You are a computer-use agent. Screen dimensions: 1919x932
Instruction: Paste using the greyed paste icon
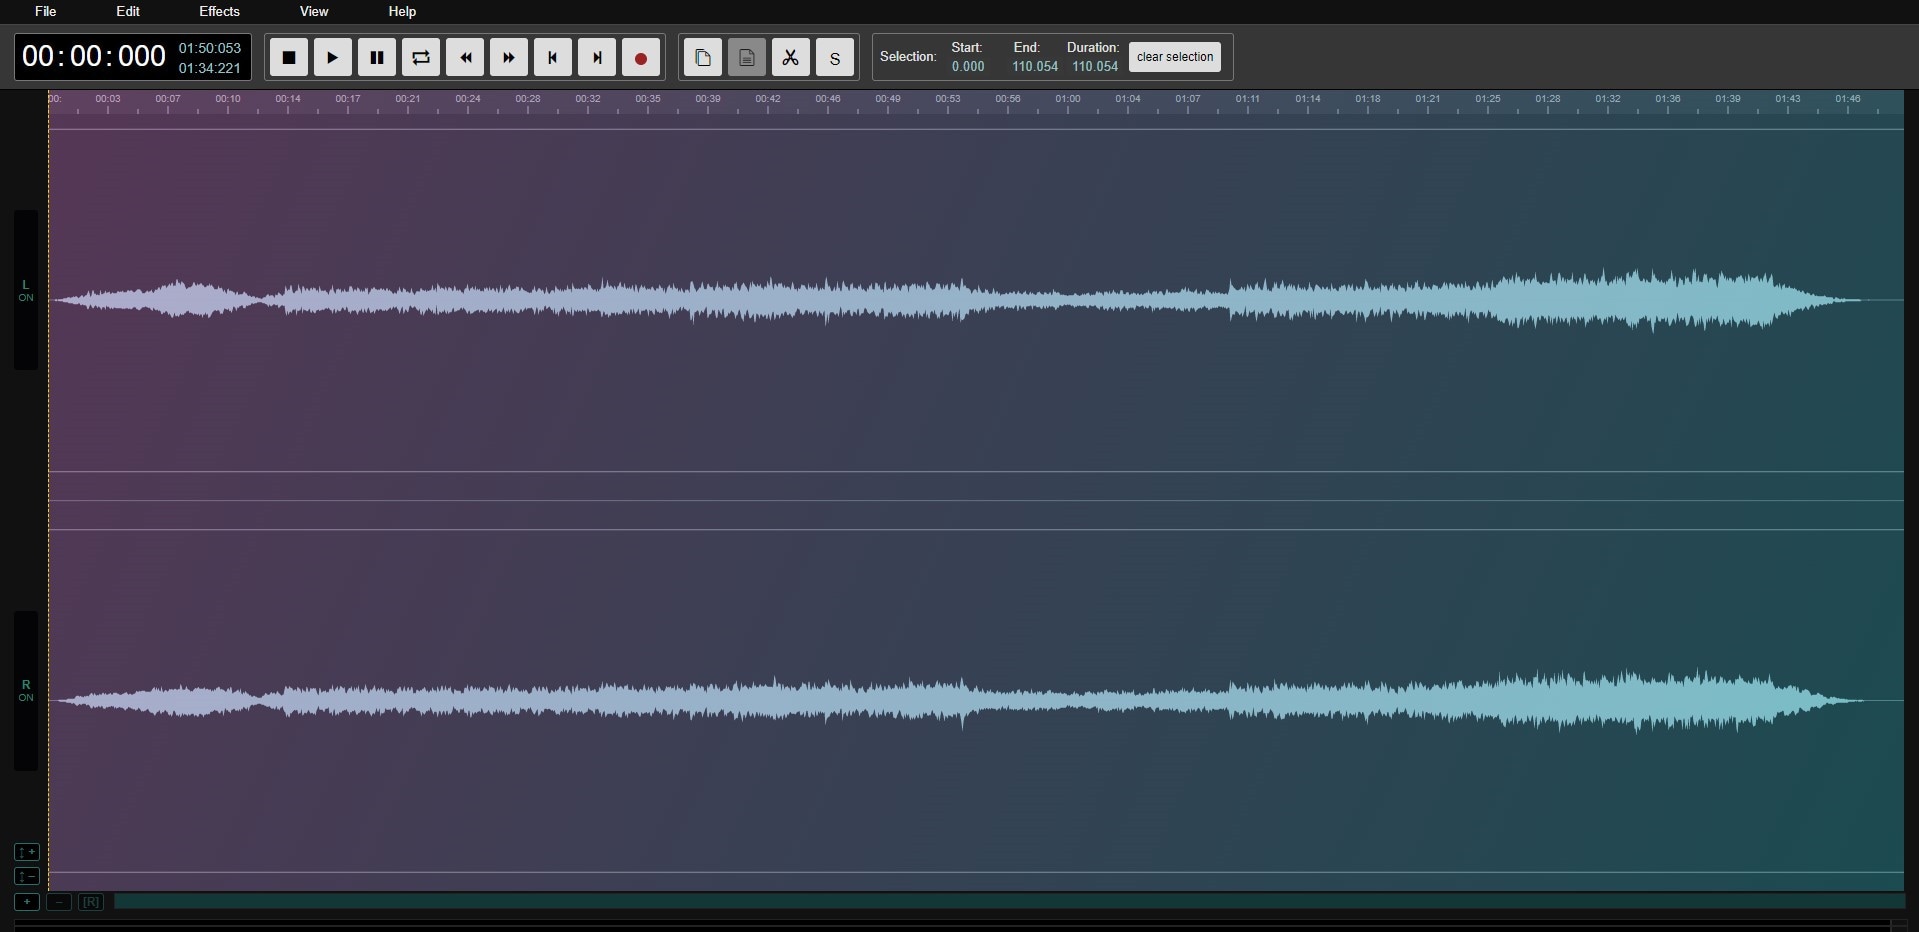pos(747,57)
